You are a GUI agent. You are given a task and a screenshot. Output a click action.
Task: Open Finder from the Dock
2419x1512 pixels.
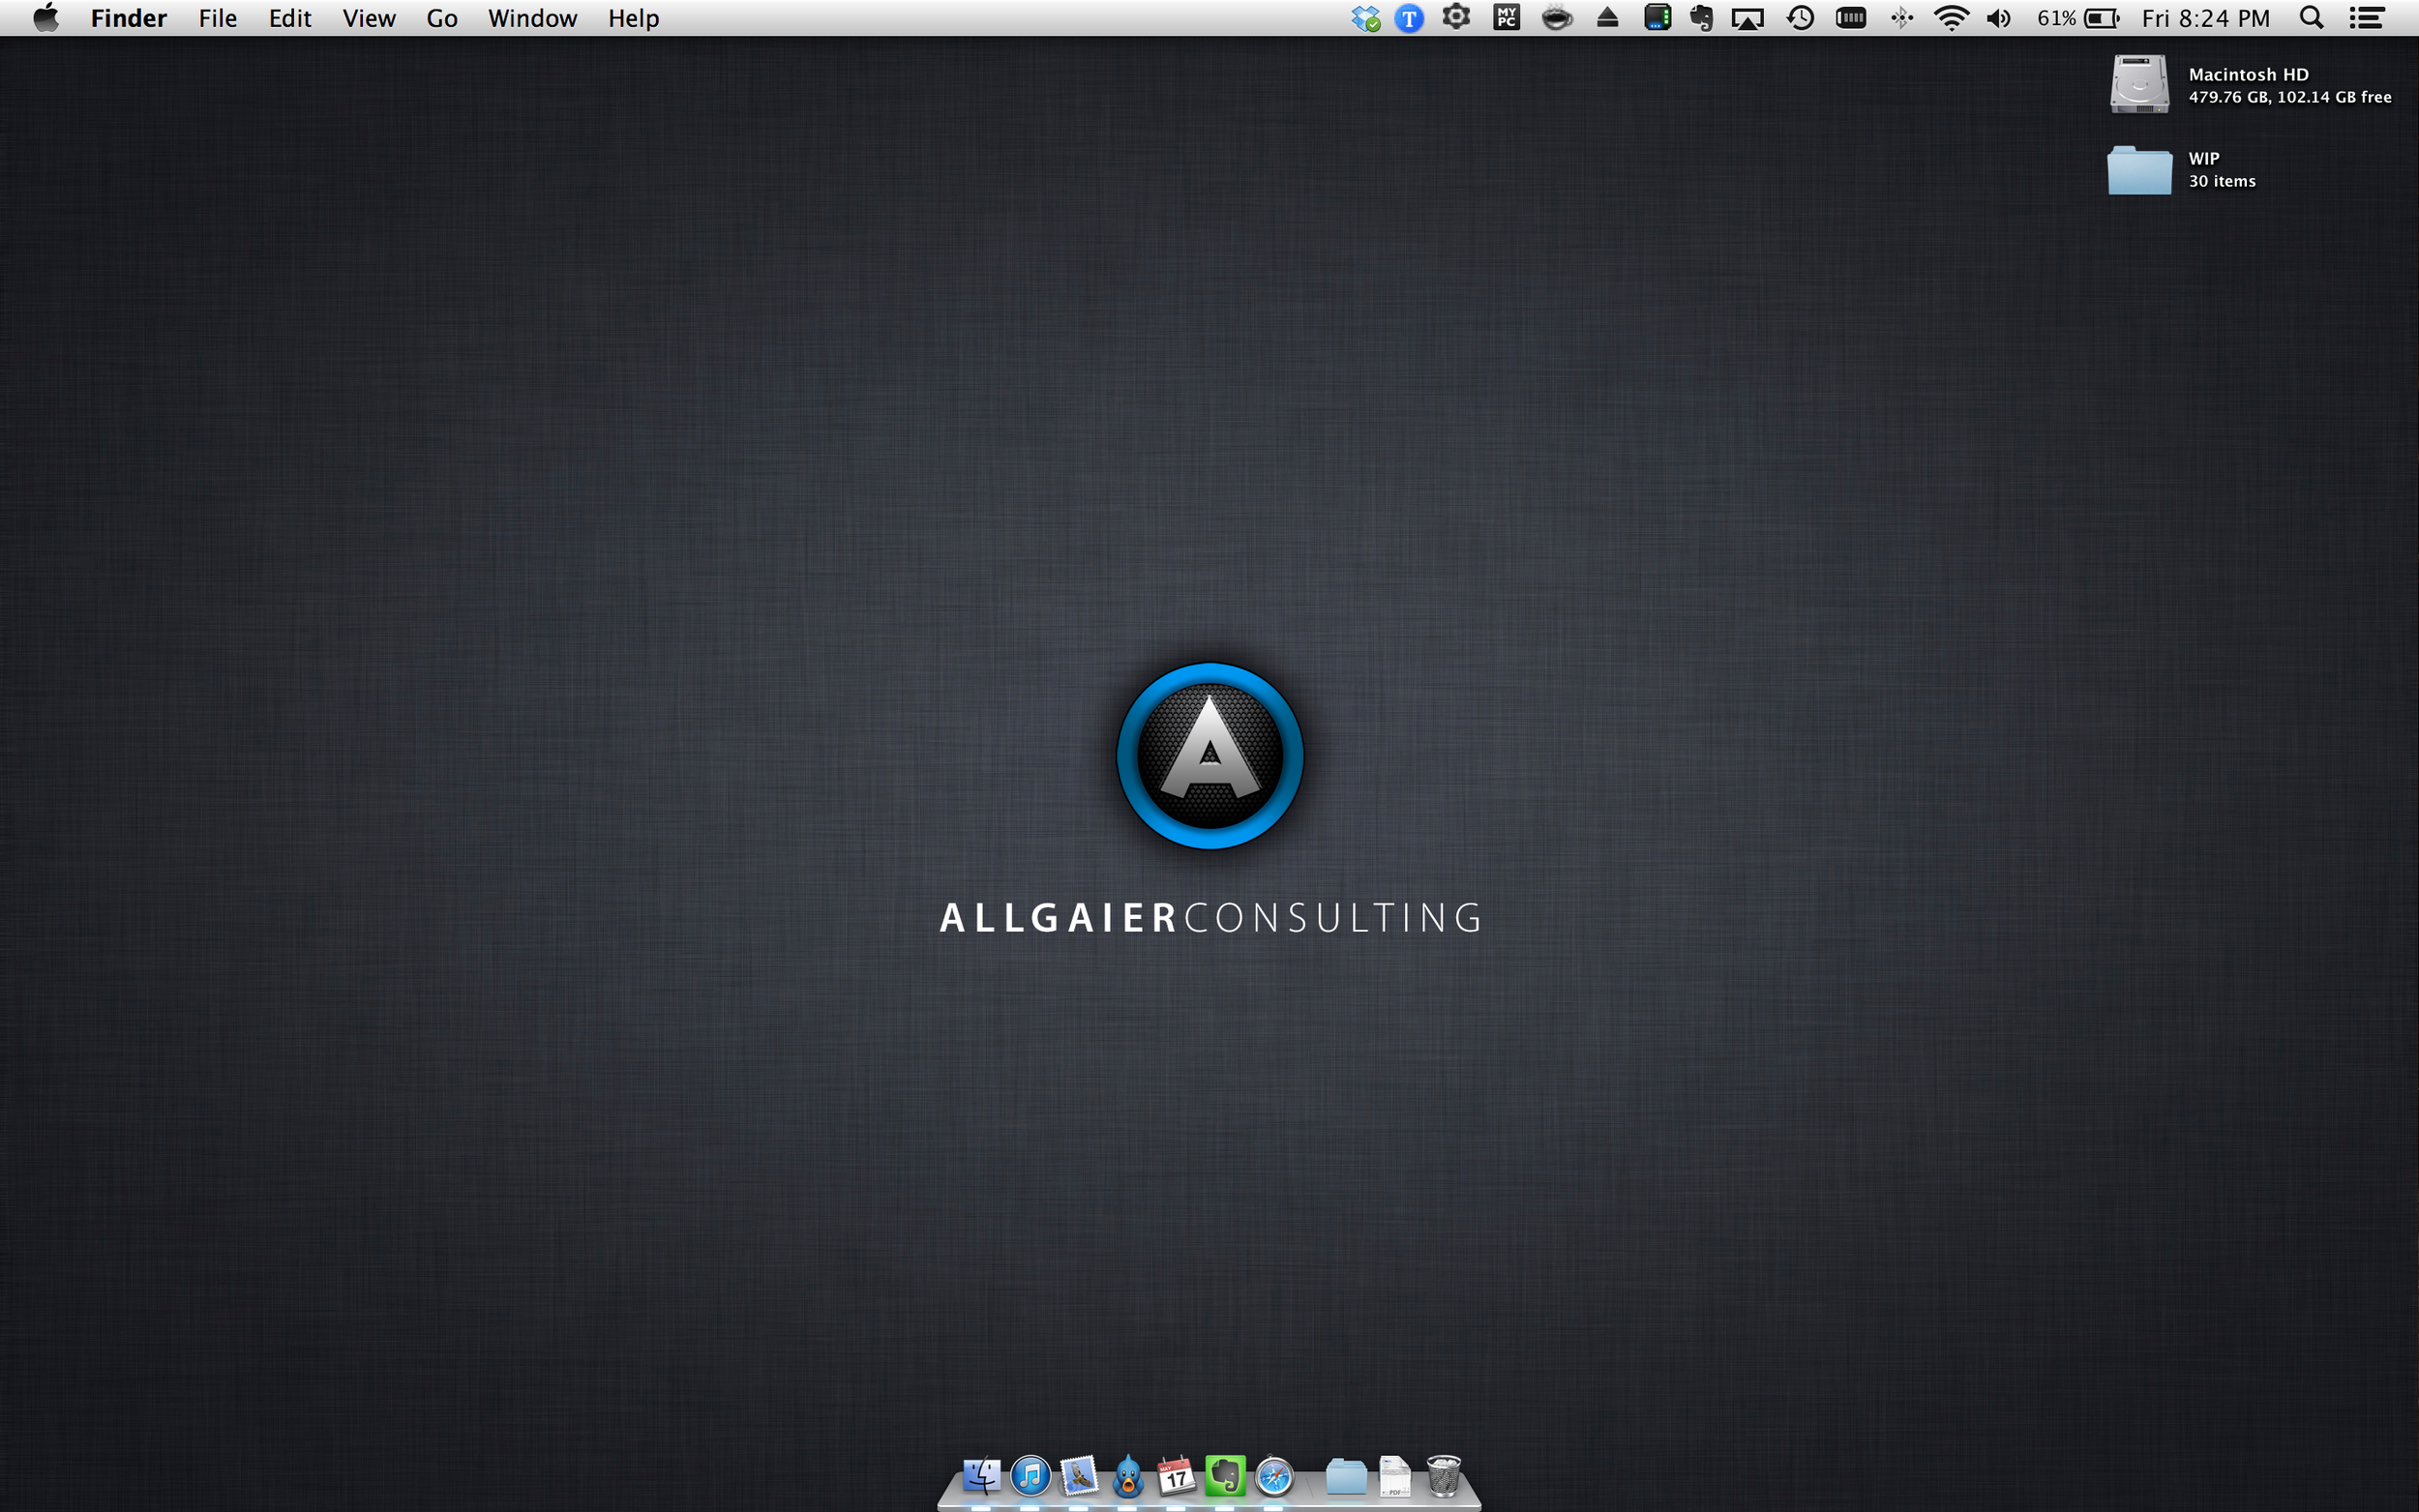tap(981, 1475)
